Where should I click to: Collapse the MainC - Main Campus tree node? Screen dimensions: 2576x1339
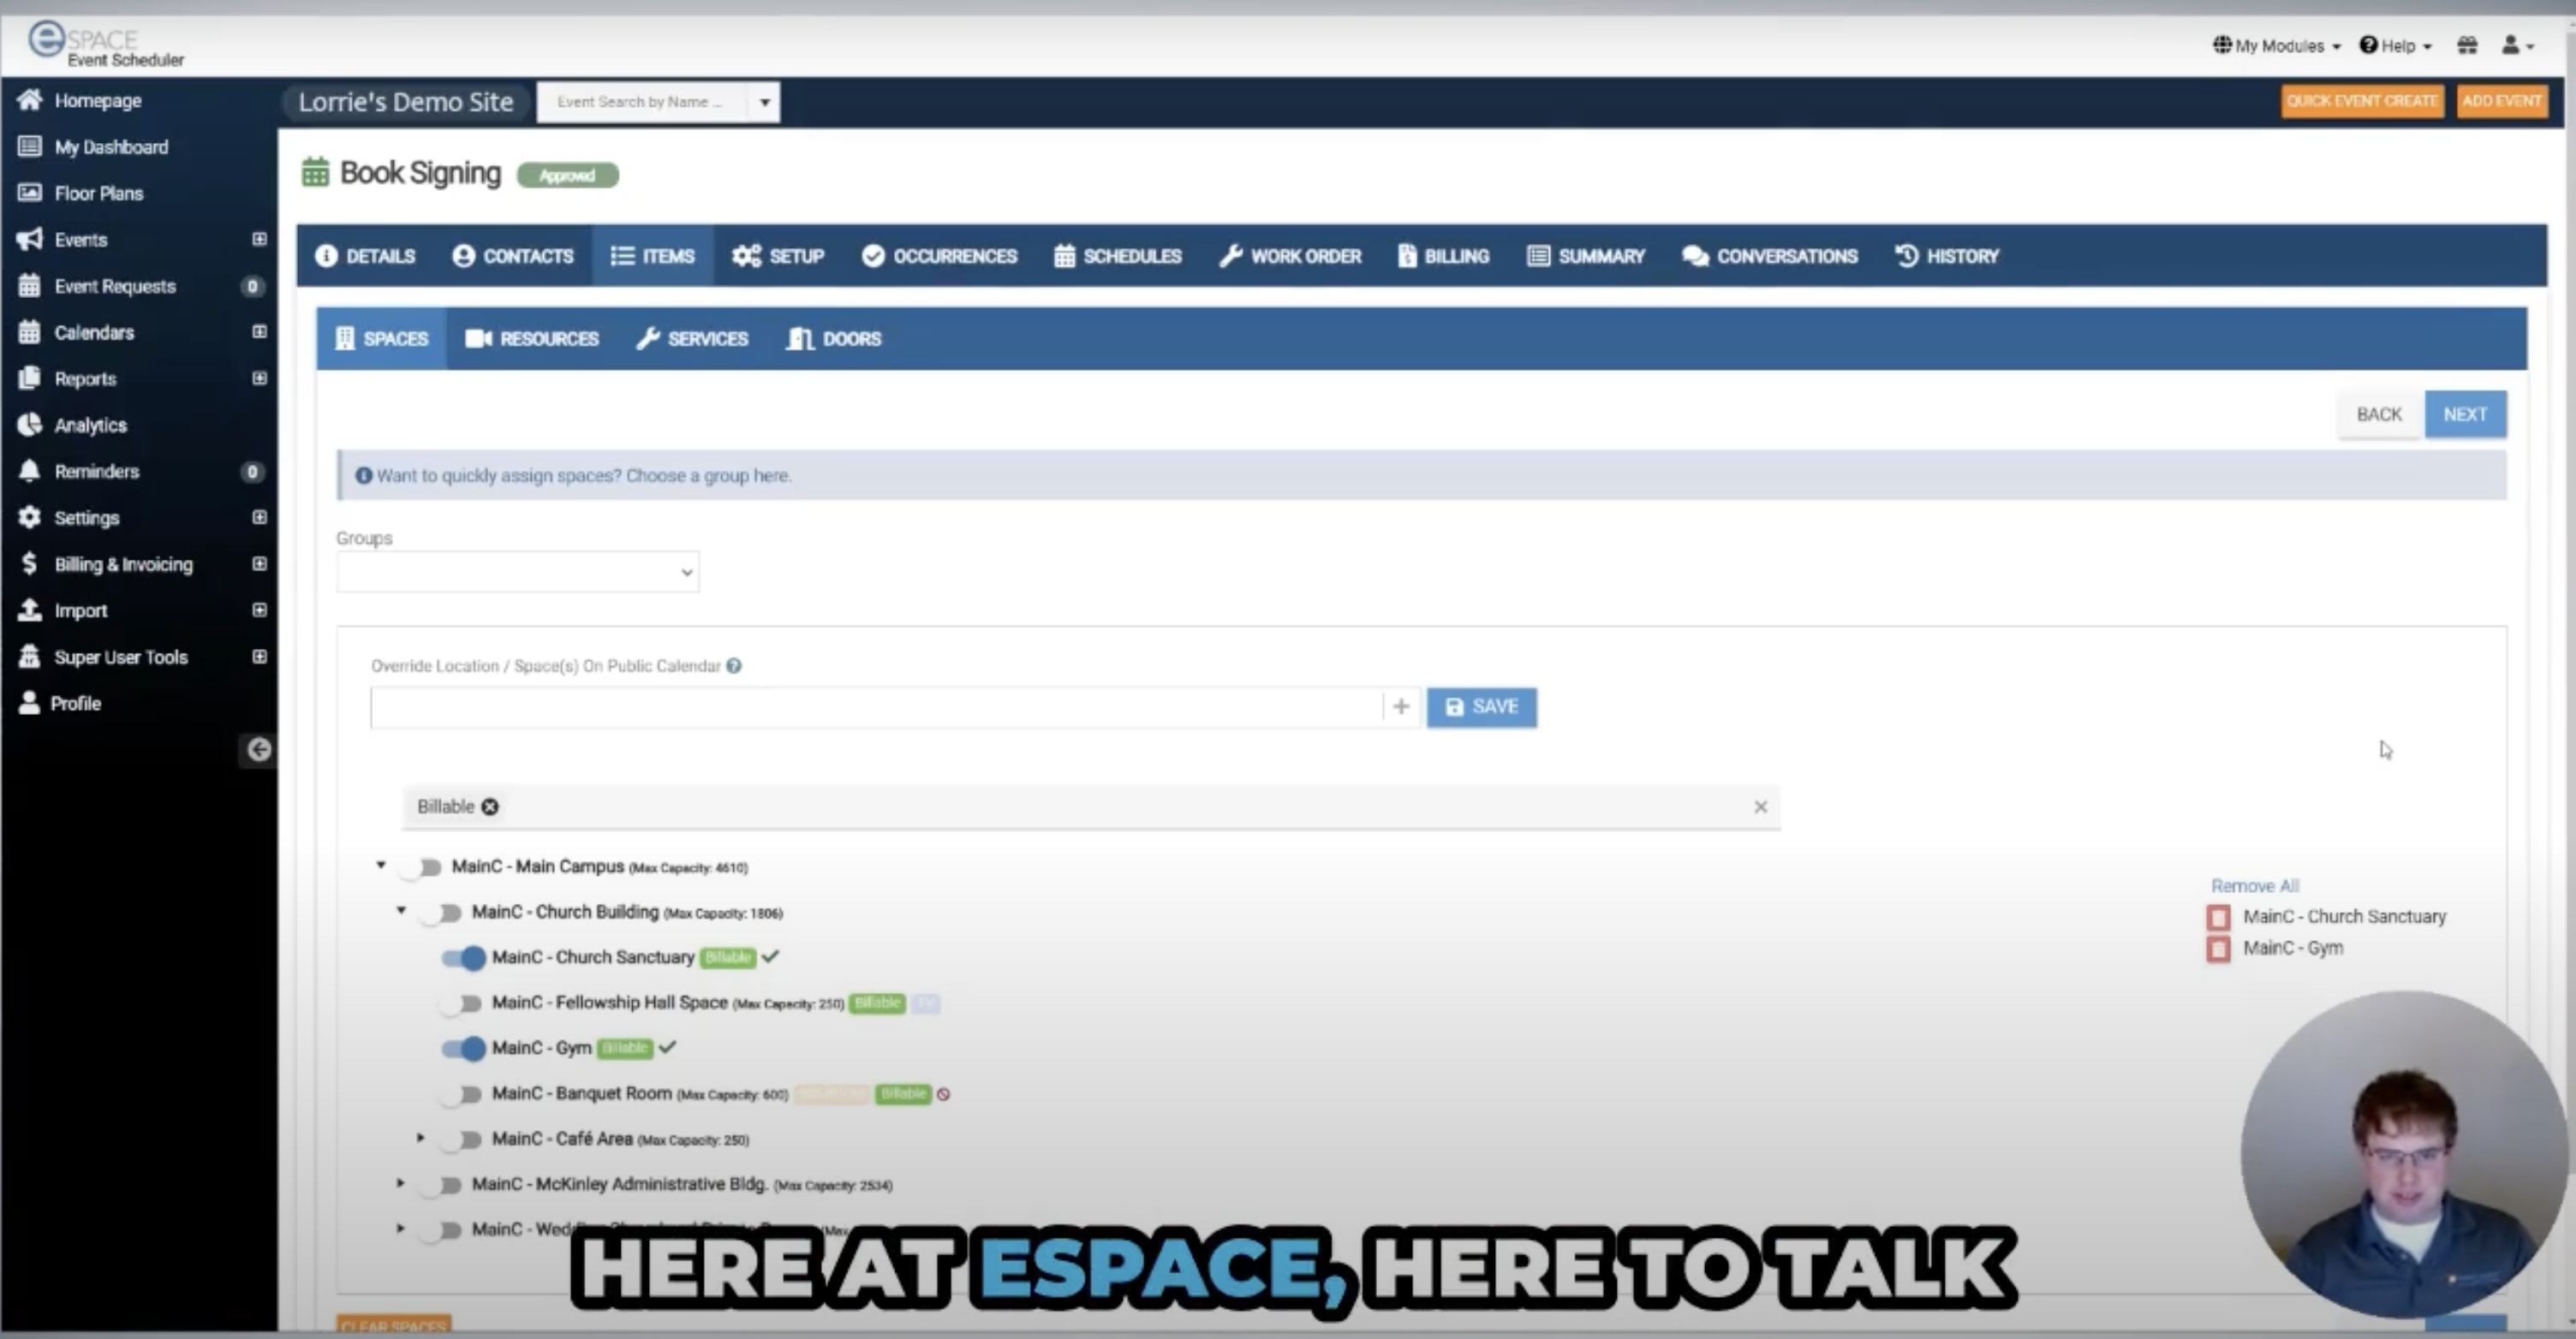click(x=380, y=865)
